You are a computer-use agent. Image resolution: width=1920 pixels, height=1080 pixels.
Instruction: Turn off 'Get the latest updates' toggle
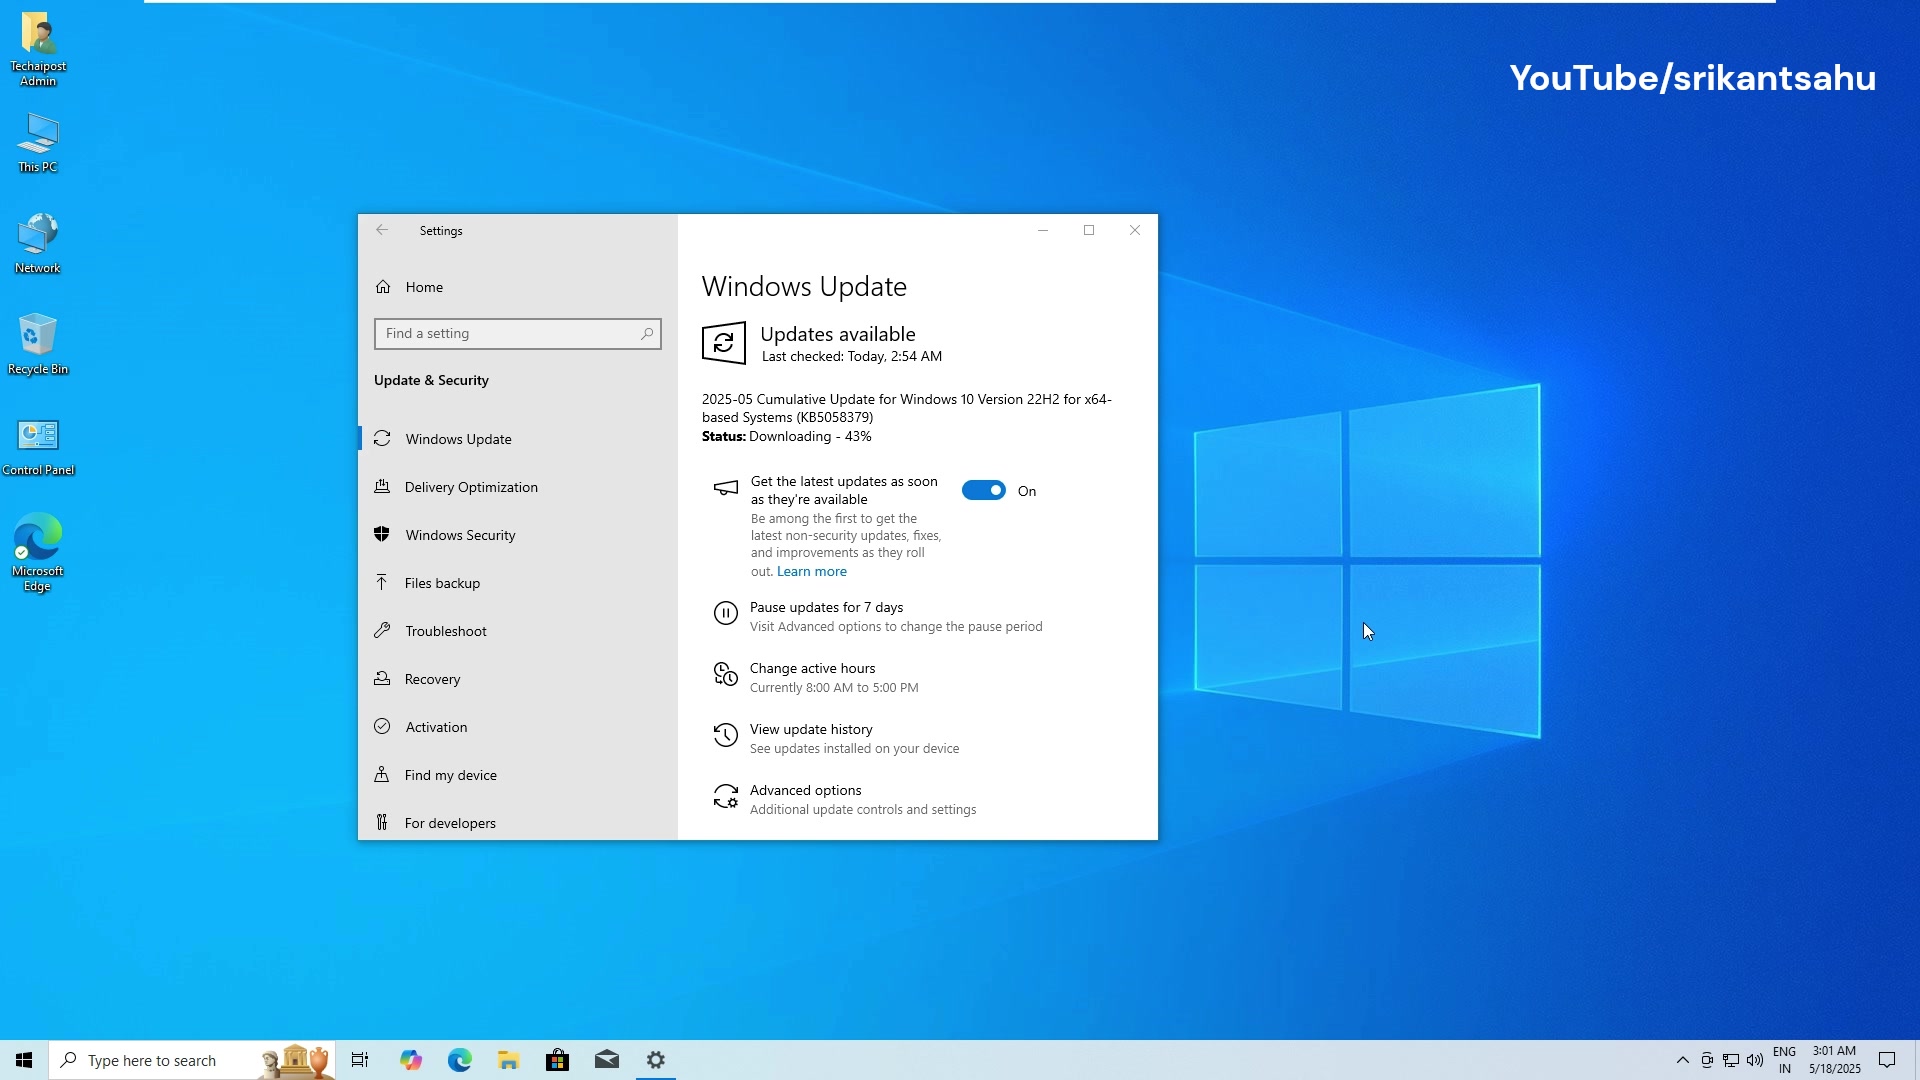click(984, 490)
